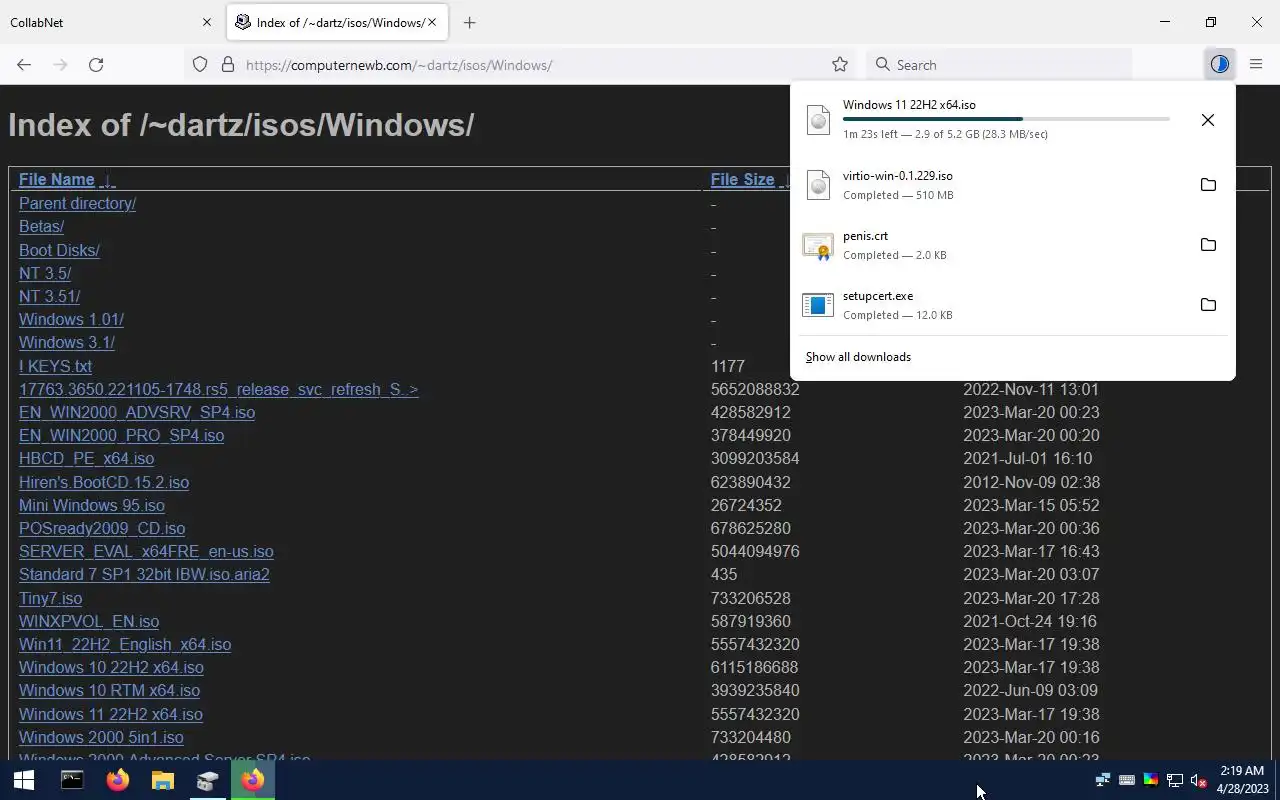Open the muted volume tray icon
Image resolution: width=1280 pixels, height=800 pixels.
point(1198,780)
